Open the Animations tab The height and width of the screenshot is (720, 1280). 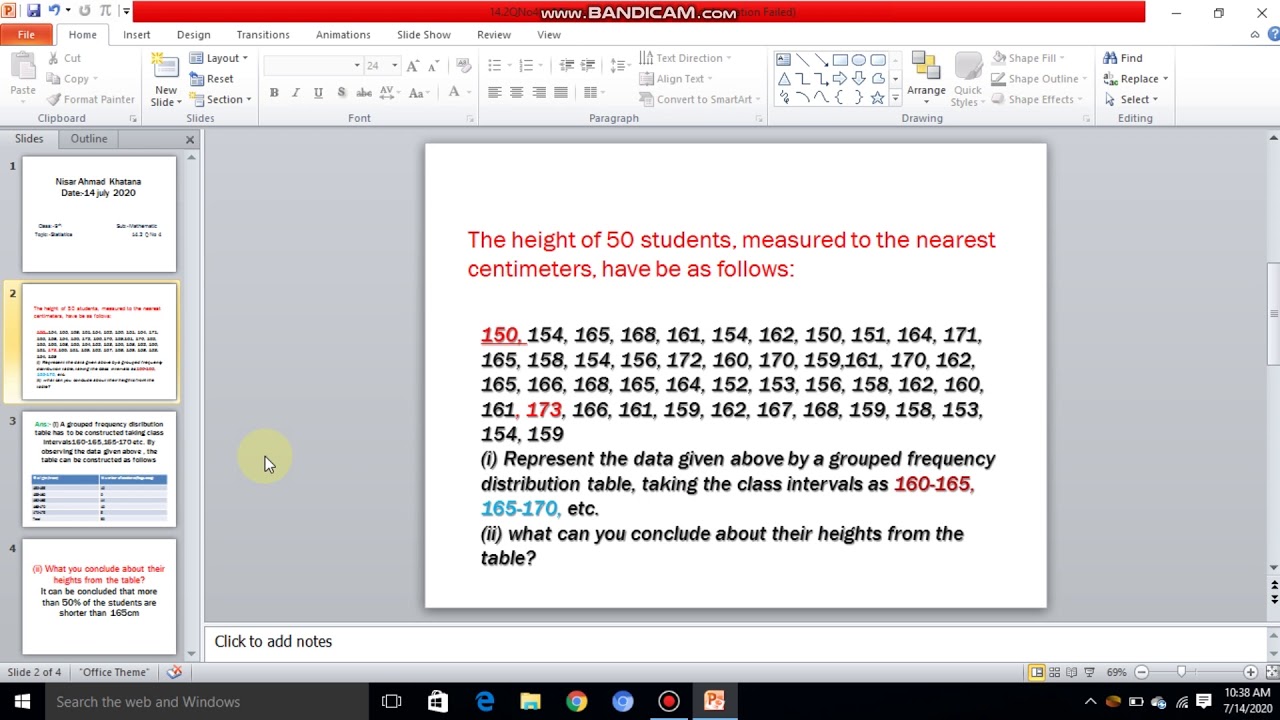[x=343, y=35]
